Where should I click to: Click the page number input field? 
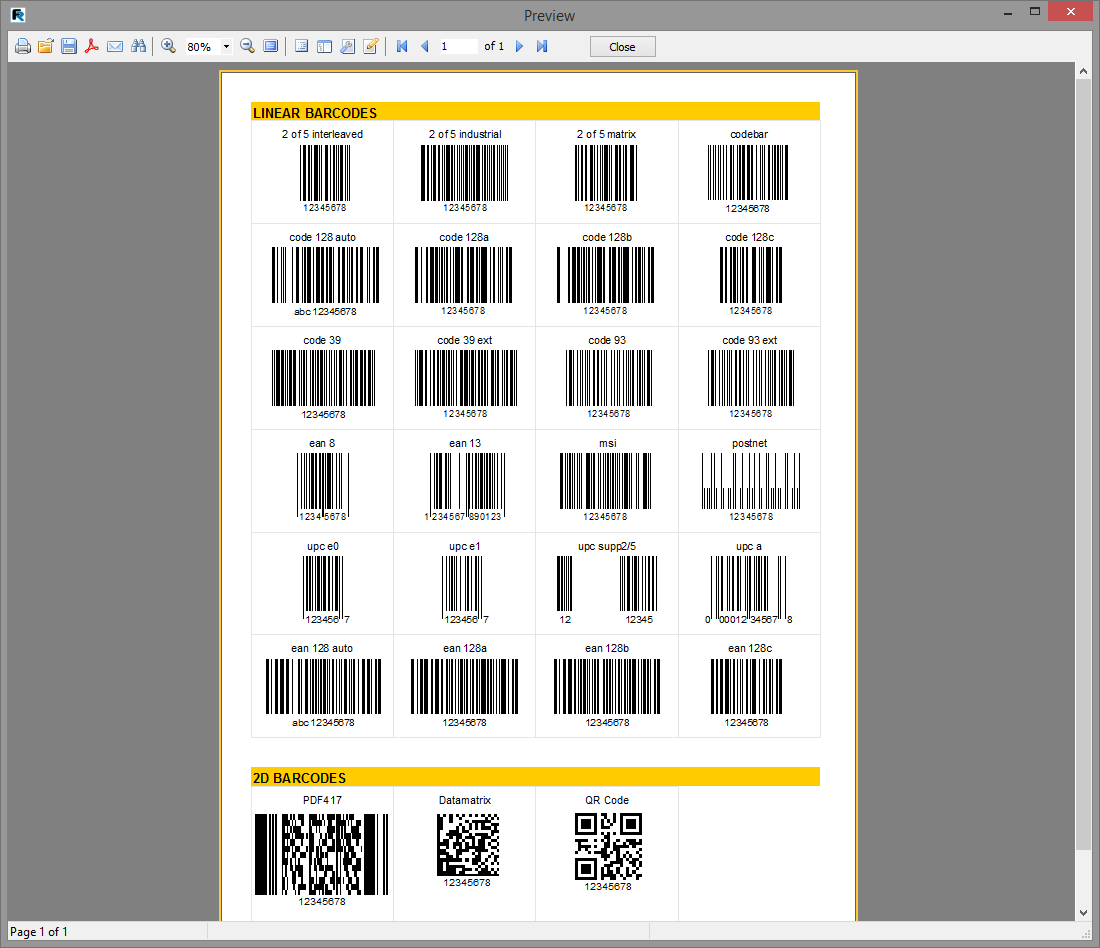coord(458,46)
